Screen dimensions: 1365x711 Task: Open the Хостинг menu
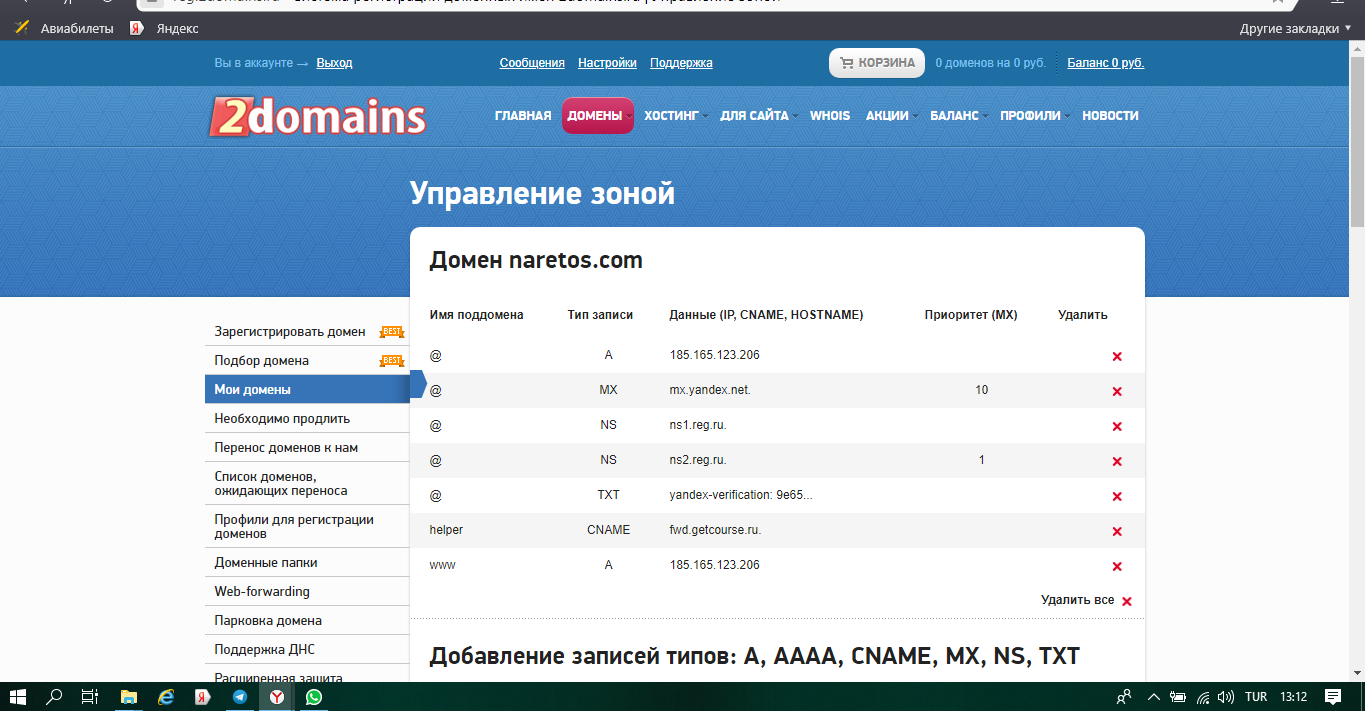pyautogui.click(x=675, y=116)
